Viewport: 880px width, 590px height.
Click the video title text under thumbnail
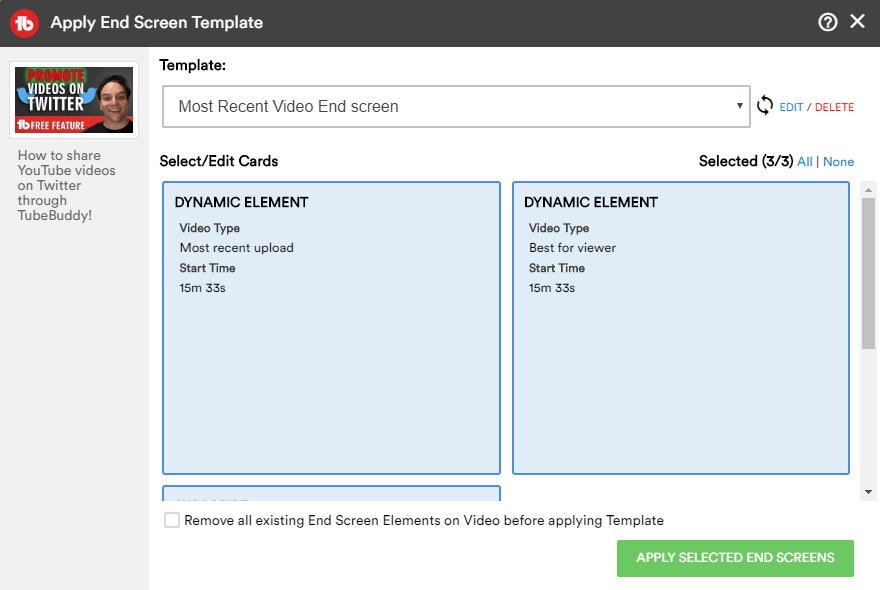[66, 185]
